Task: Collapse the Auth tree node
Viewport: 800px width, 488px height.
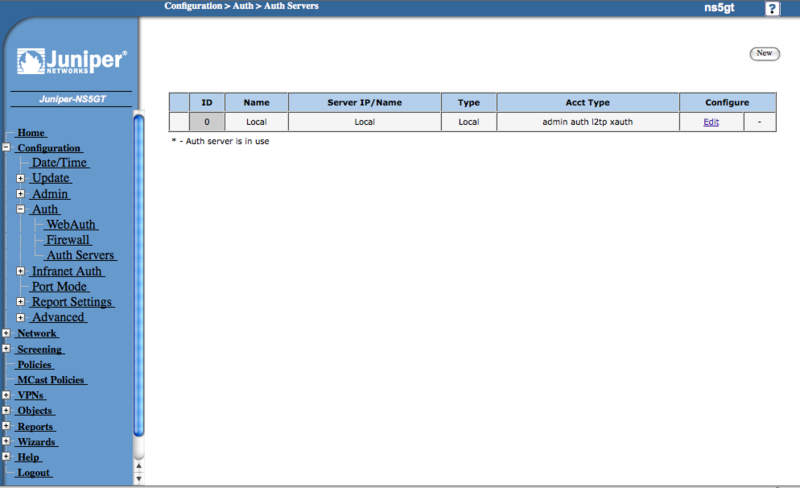Action: tap(20, 209)
